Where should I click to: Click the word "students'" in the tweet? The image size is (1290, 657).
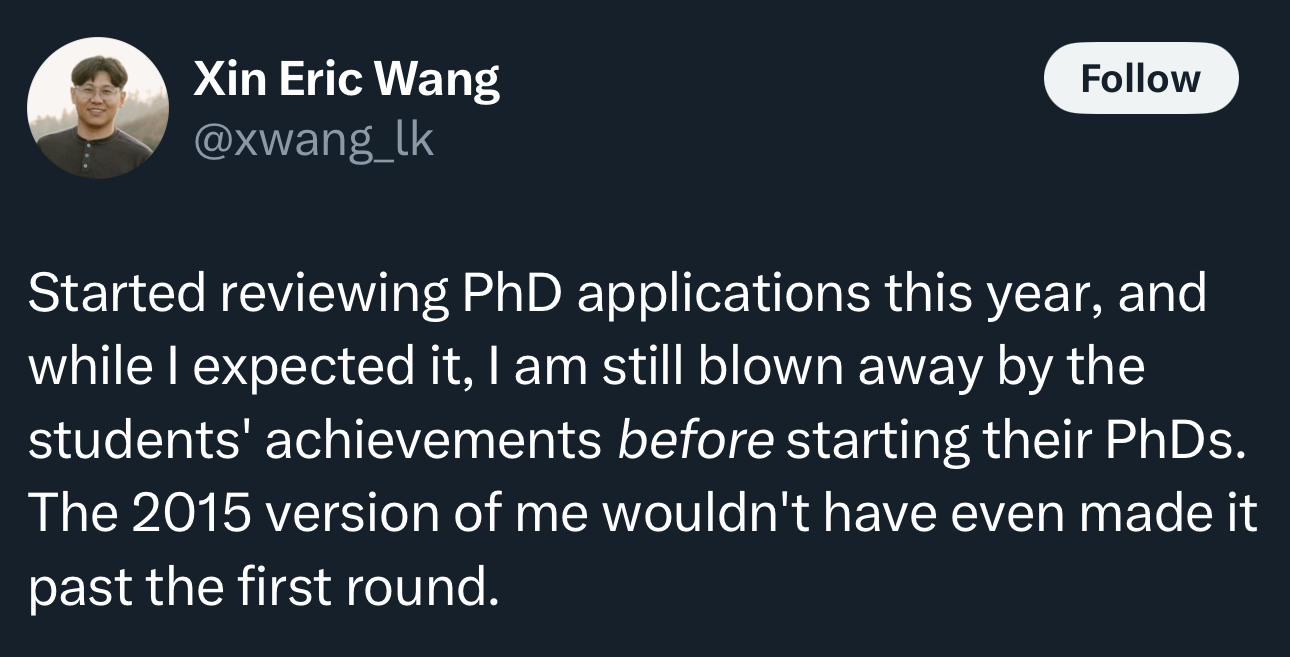pyautogui.click(x=139, y=441)
